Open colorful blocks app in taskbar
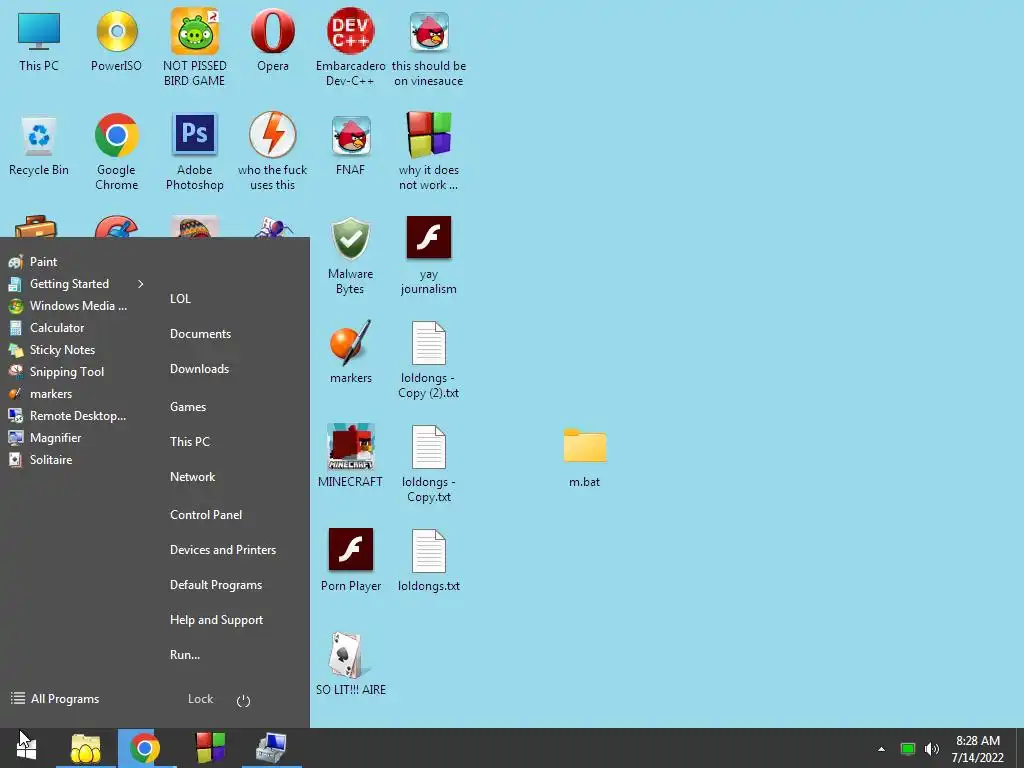 (210, 748)
